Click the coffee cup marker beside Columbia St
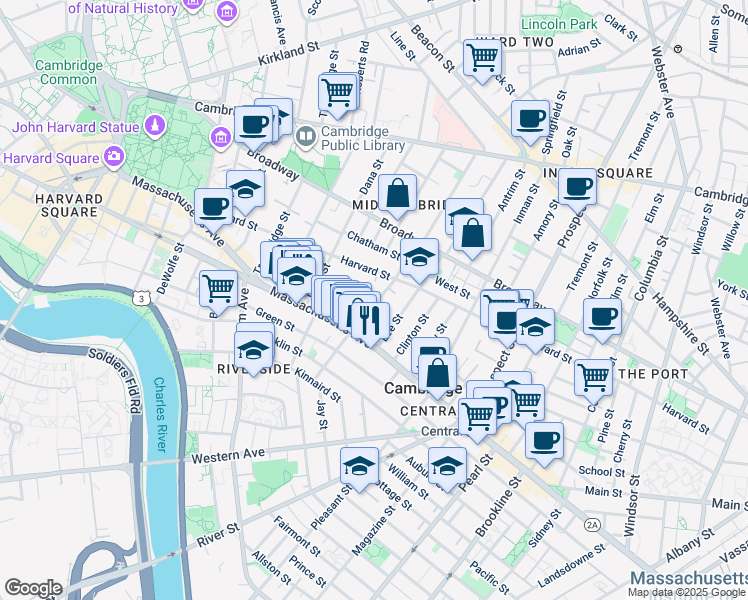 click(x=602, y=320)
